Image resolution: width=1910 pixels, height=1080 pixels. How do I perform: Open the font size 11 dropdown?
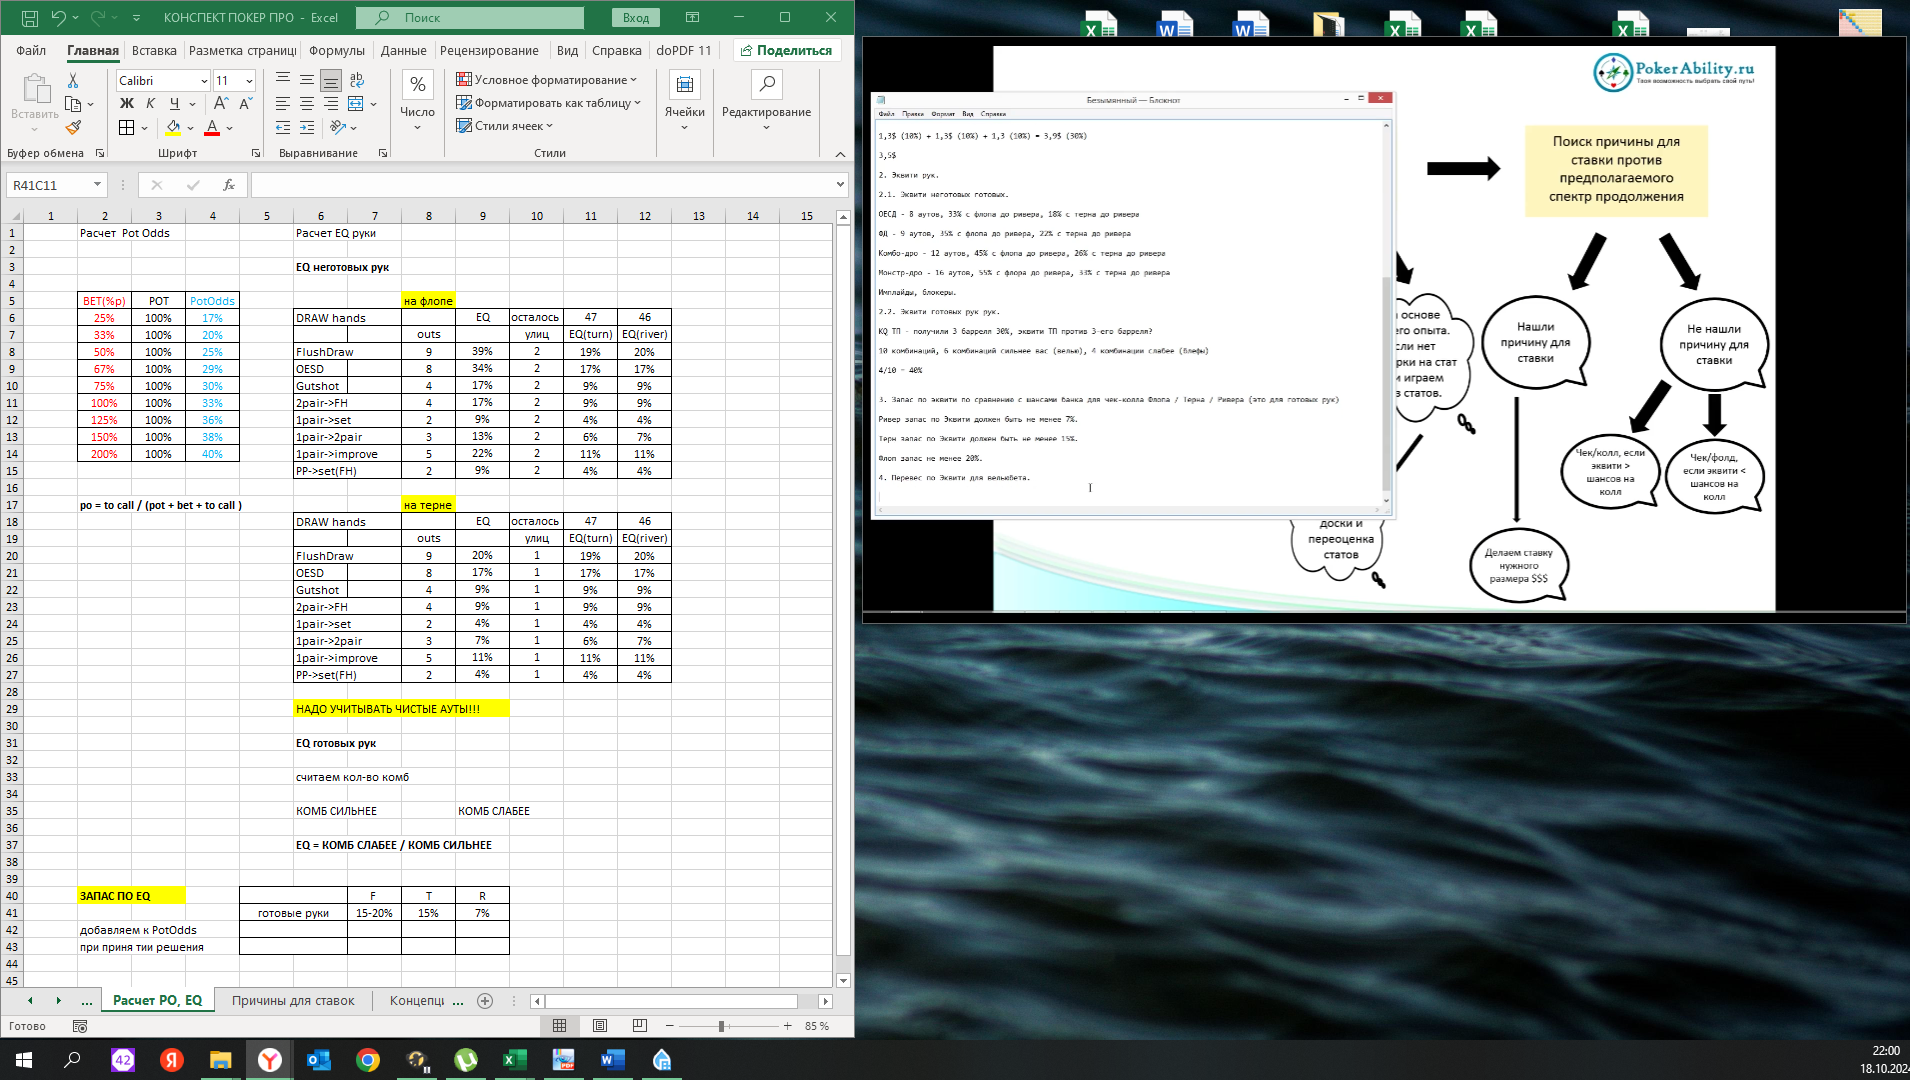point(249,81)
